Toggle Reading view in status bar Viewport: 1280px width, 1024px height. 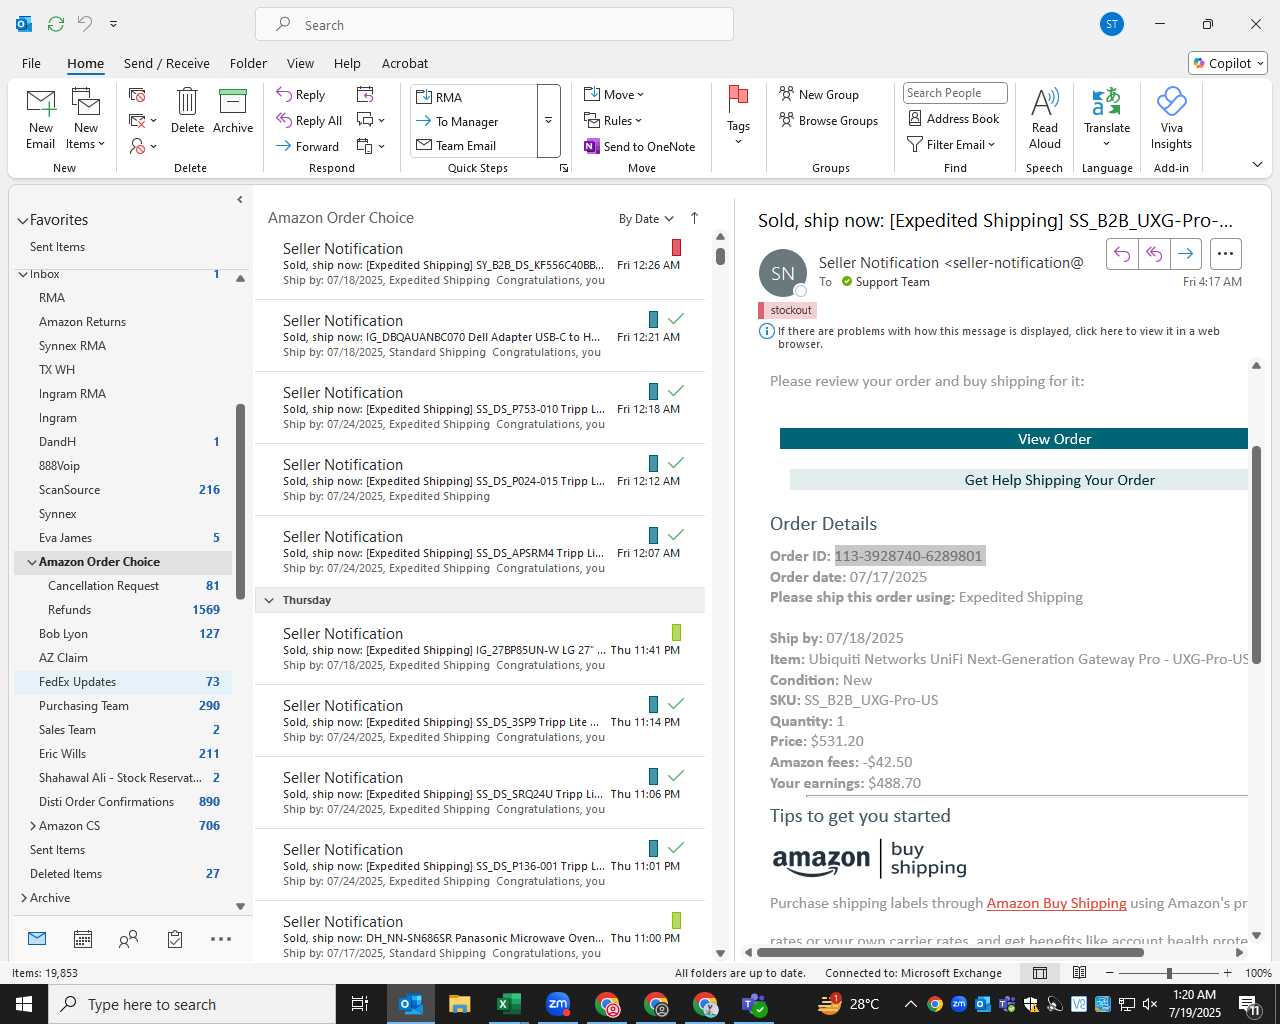click(1079, 973)
